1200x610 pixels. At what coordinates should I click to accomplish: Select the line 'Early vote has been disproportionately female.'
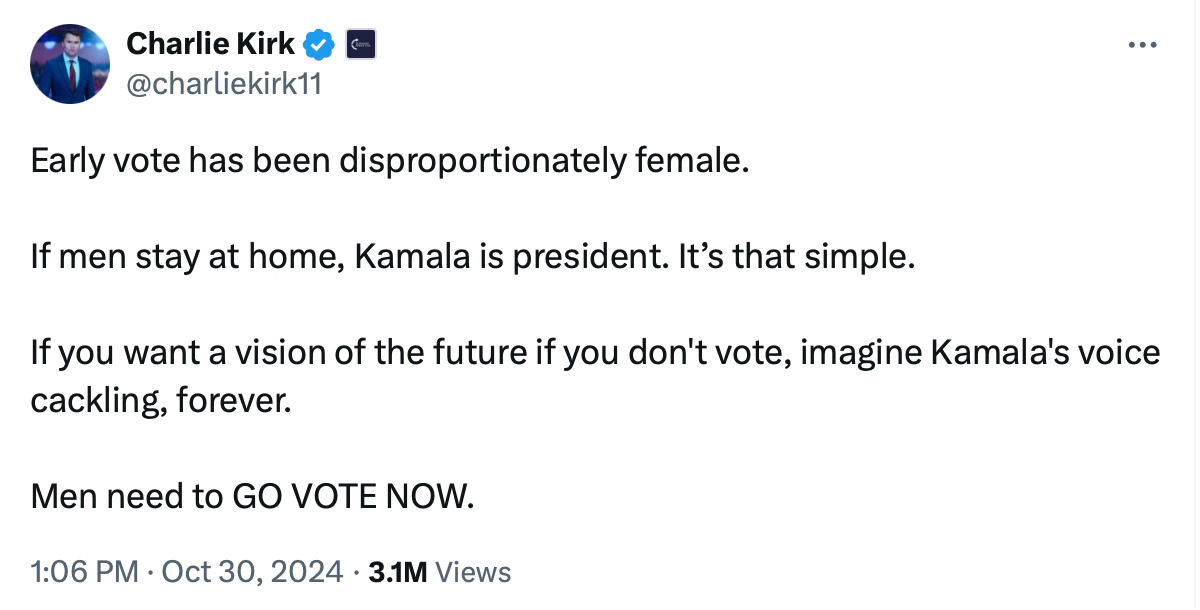pyautogui.click(x=389, y=161)
